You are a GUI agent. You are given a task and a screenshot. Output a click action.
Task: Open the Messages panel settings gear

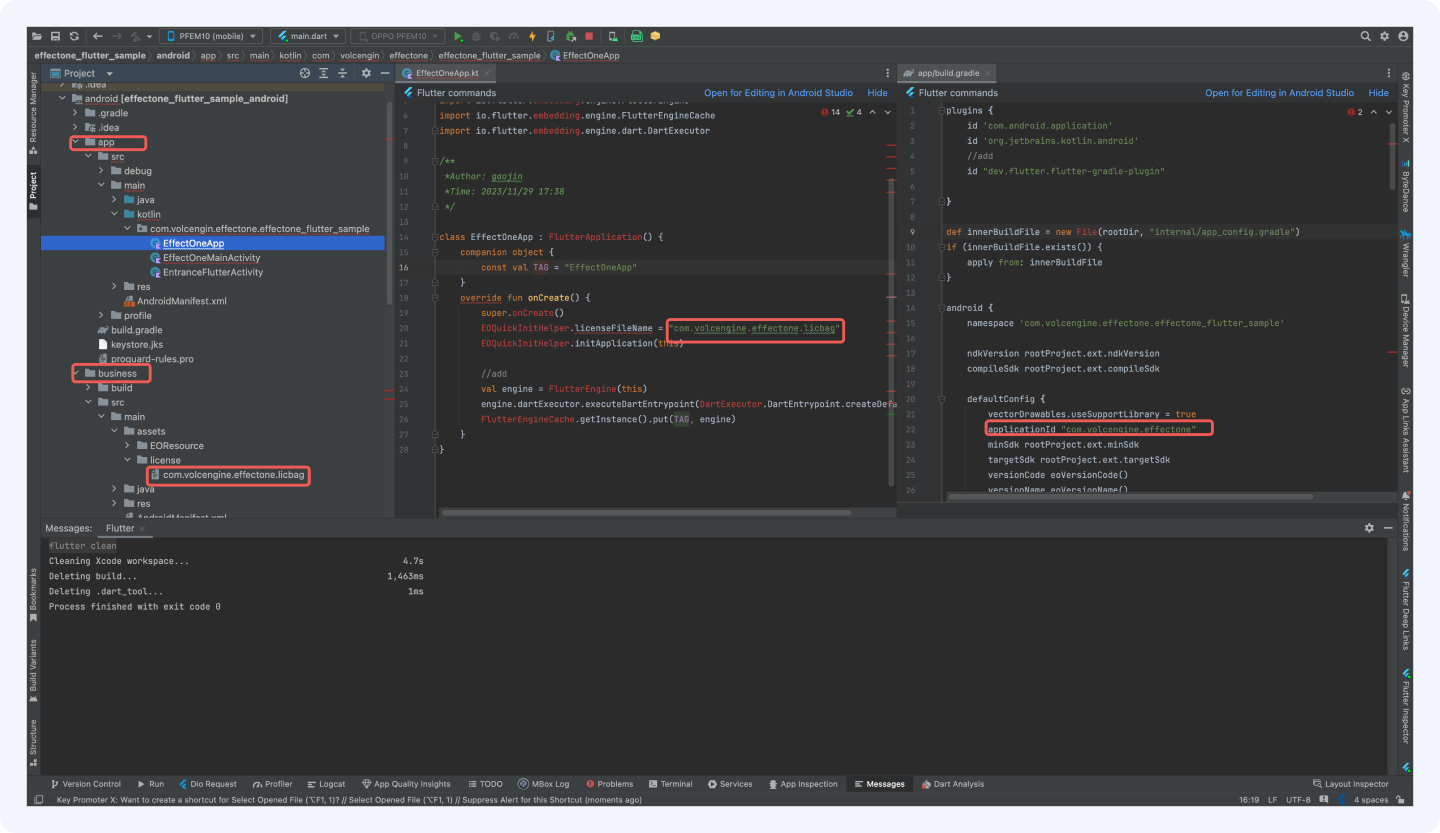point(1369,528)
